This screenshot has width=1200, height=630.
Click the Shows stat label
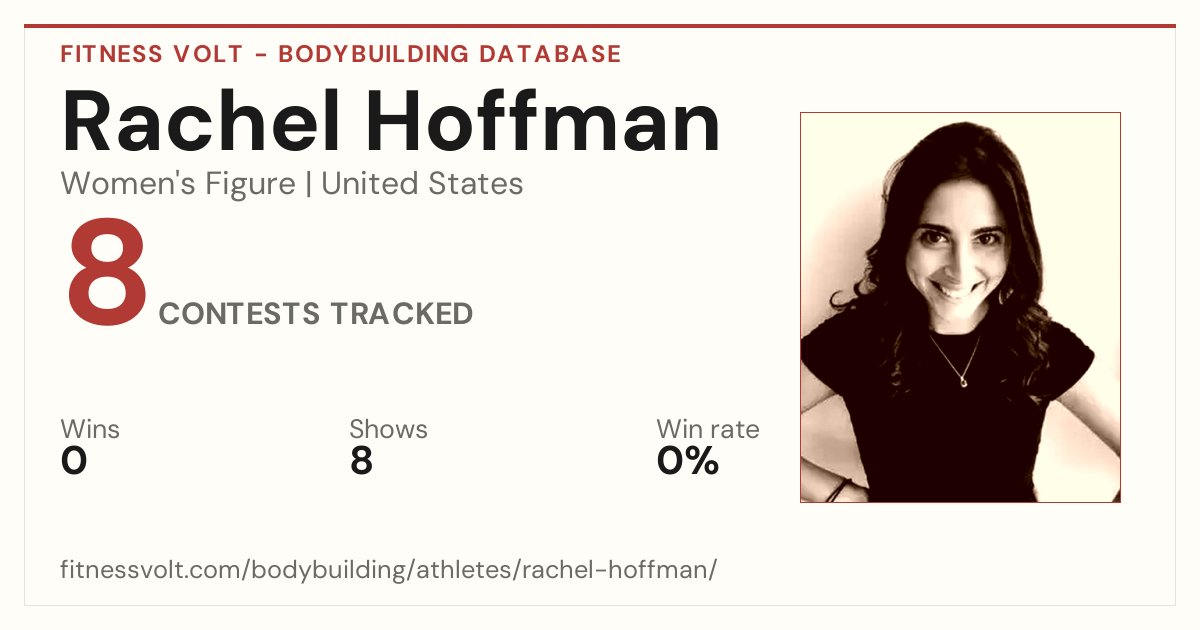388,430
